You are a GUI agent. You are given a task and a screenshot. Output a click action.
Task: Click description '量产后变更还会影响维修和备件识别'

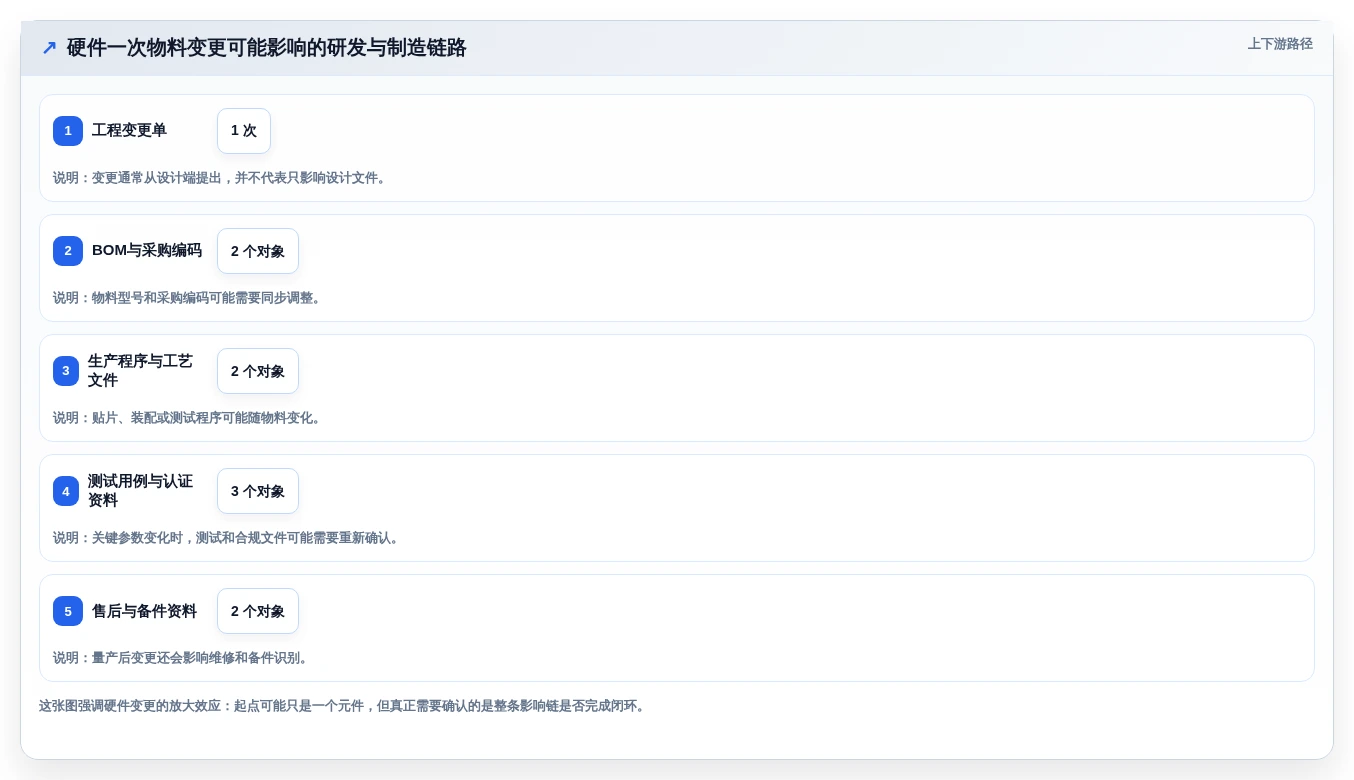click(182, 658)
